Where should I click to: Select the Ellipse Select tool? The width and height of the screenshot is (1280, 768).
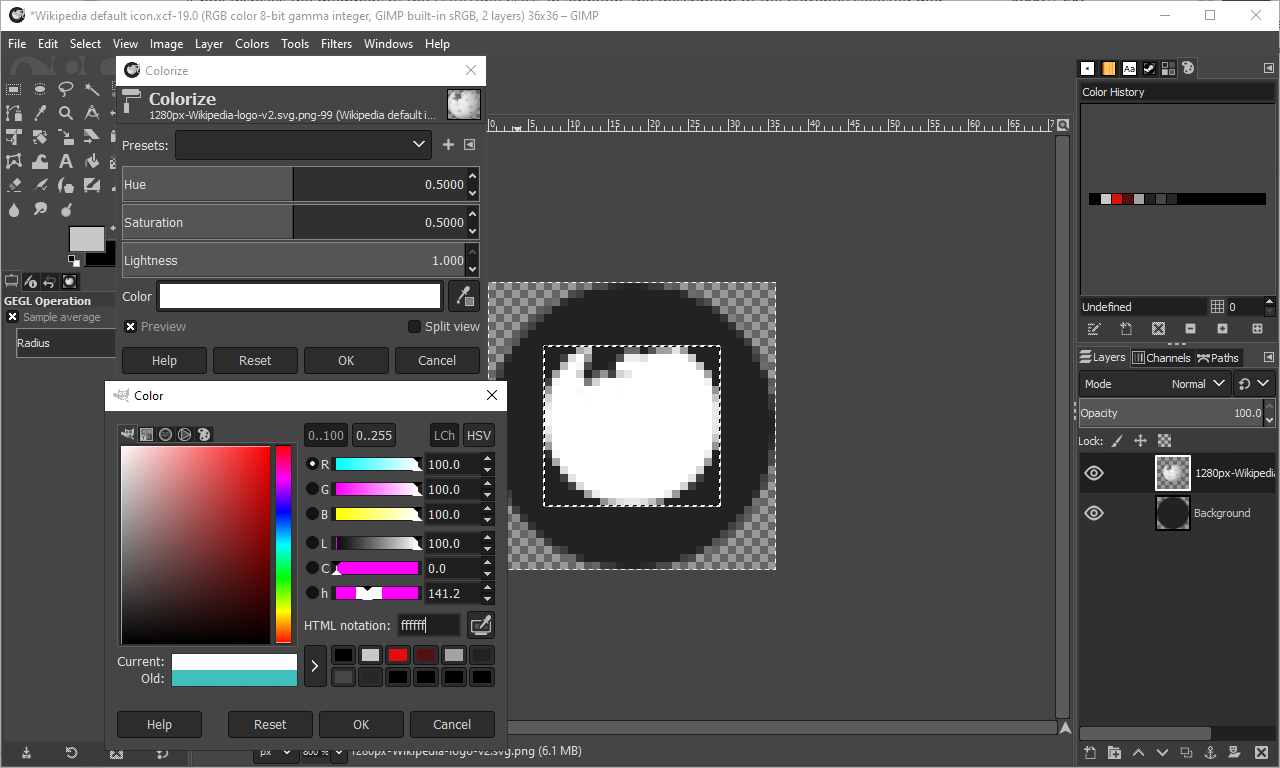[40, 90]
